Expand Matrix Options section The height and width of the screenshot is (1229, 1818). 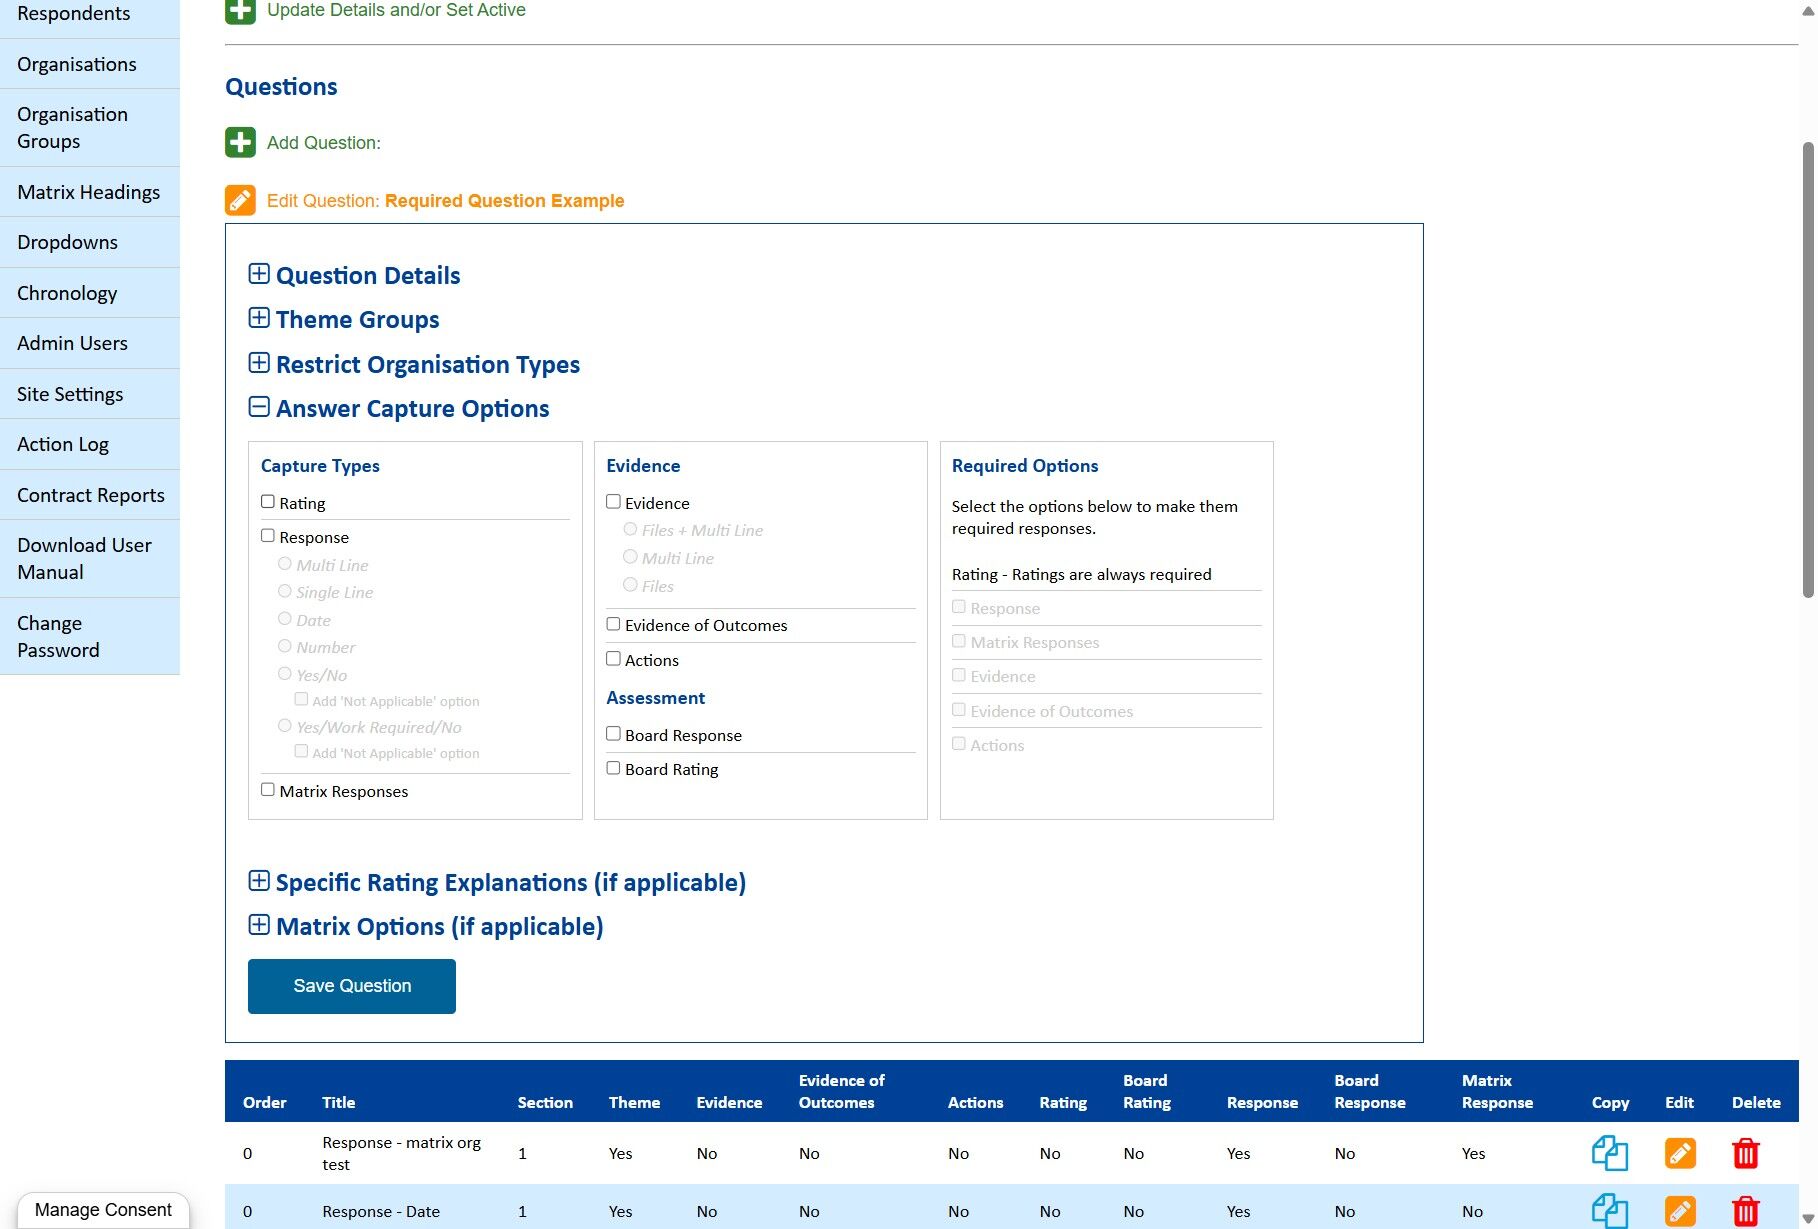pos(259,925)
